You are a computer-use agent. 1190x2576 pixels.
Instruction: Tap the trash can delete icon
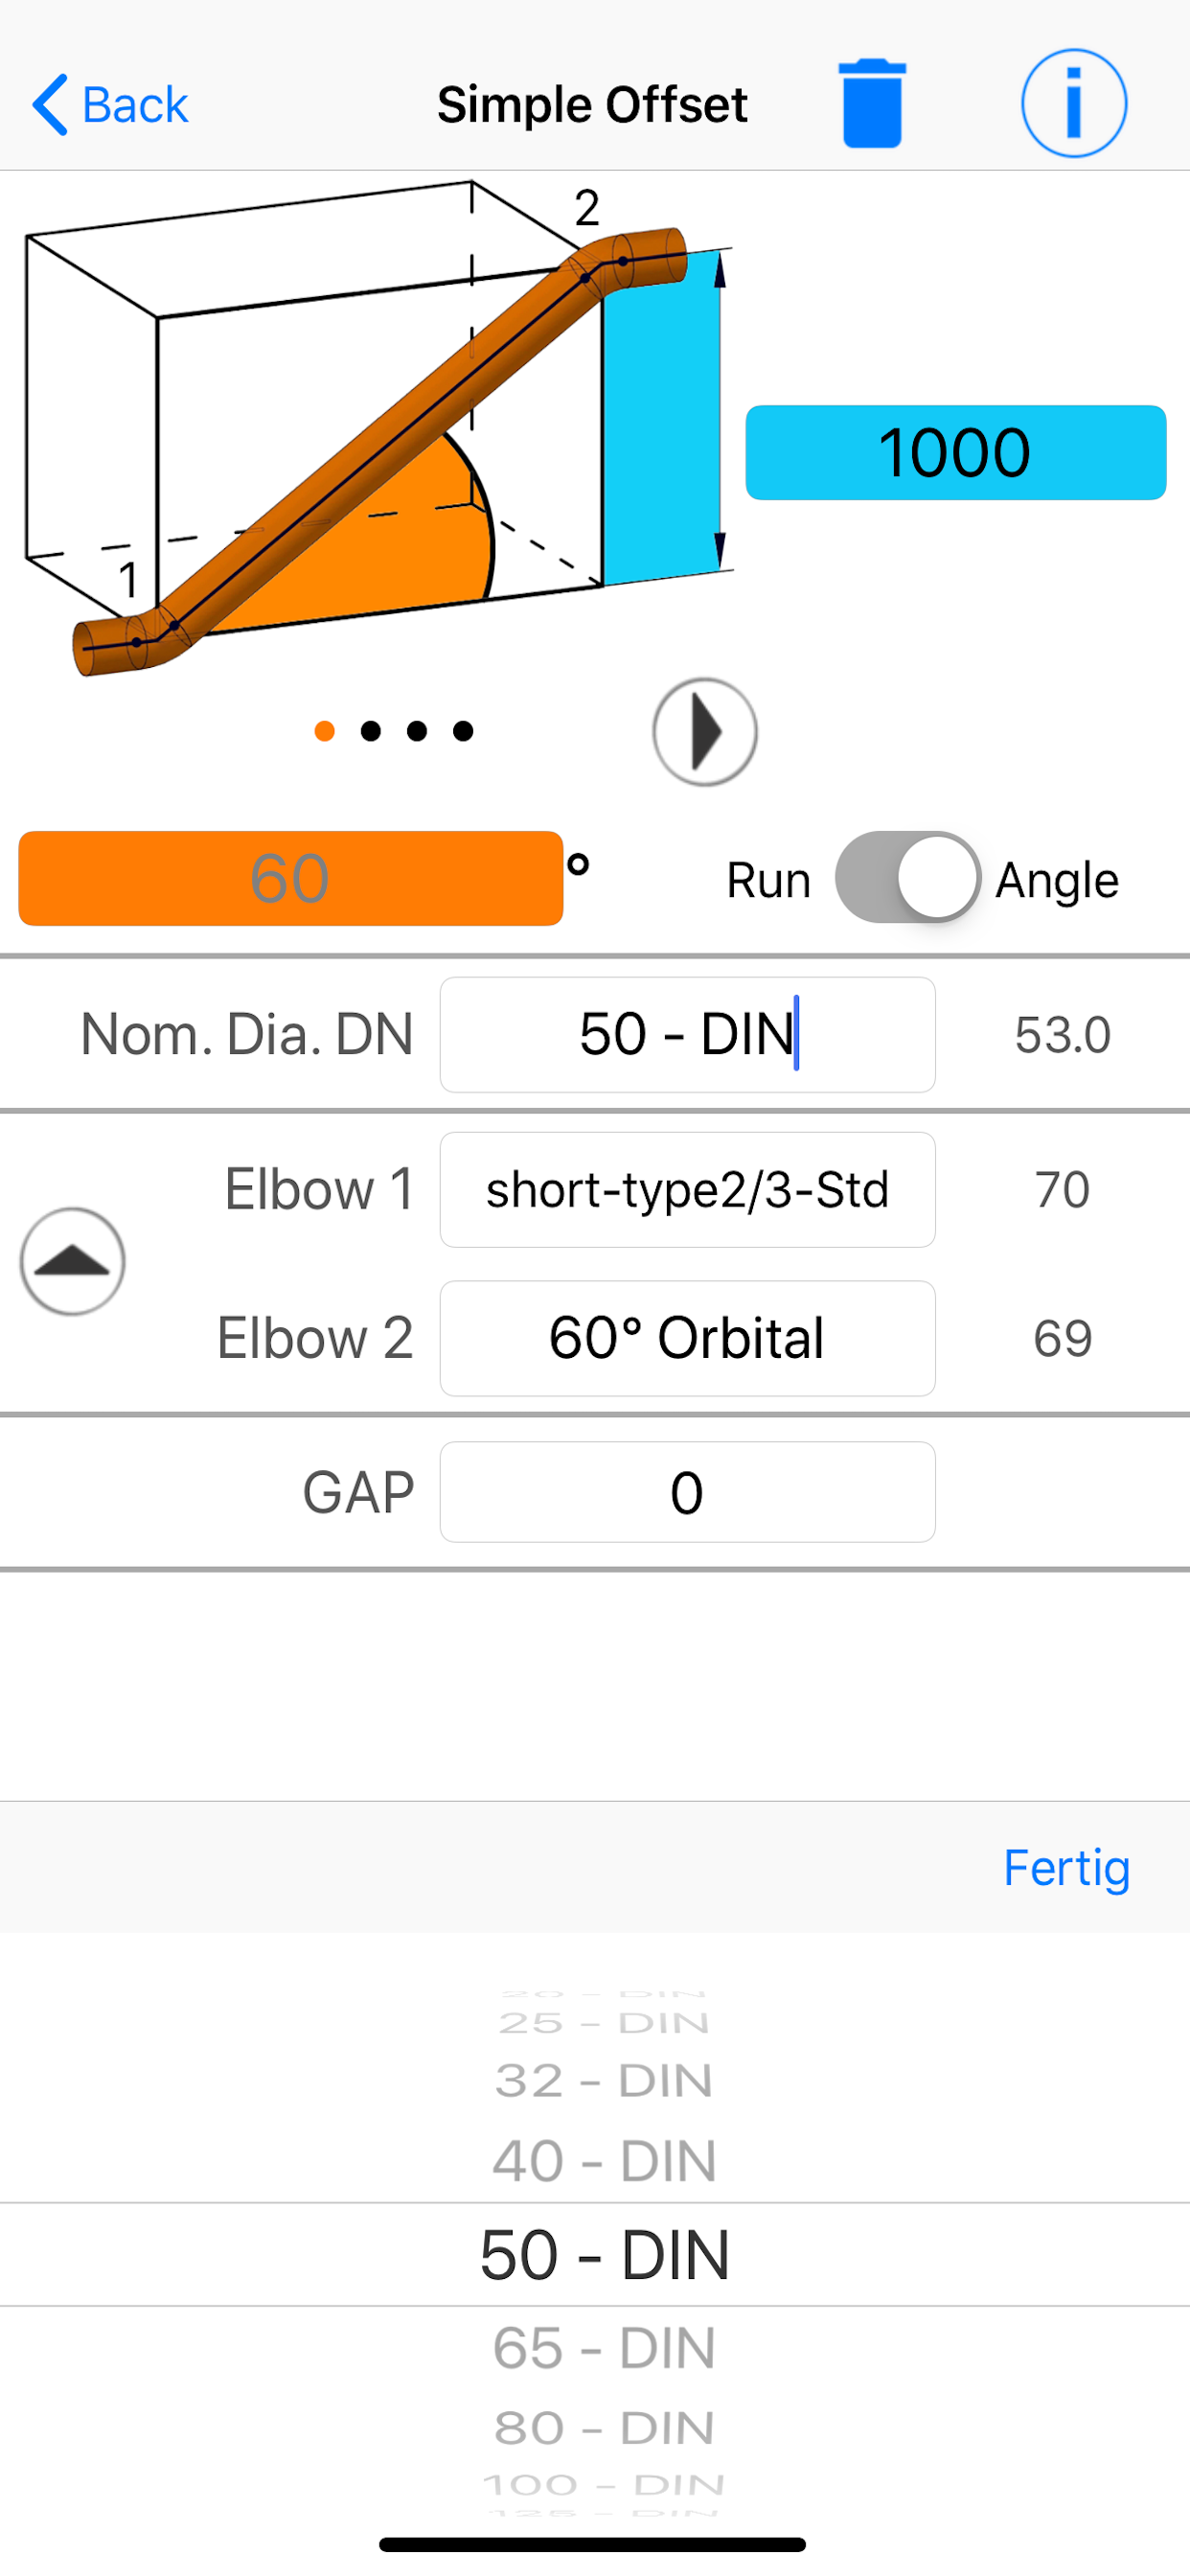pyautogui.click(x=872, y=103)
